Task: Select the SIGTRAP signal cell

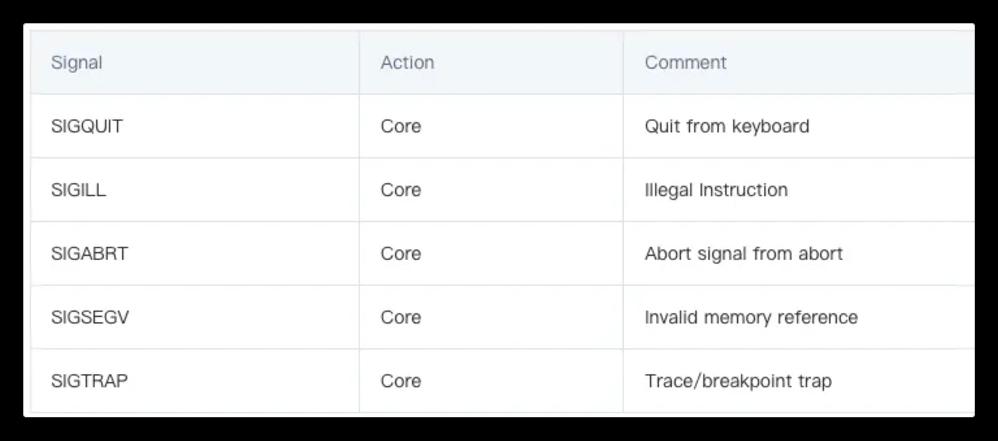Action: (x=89, y=381)
